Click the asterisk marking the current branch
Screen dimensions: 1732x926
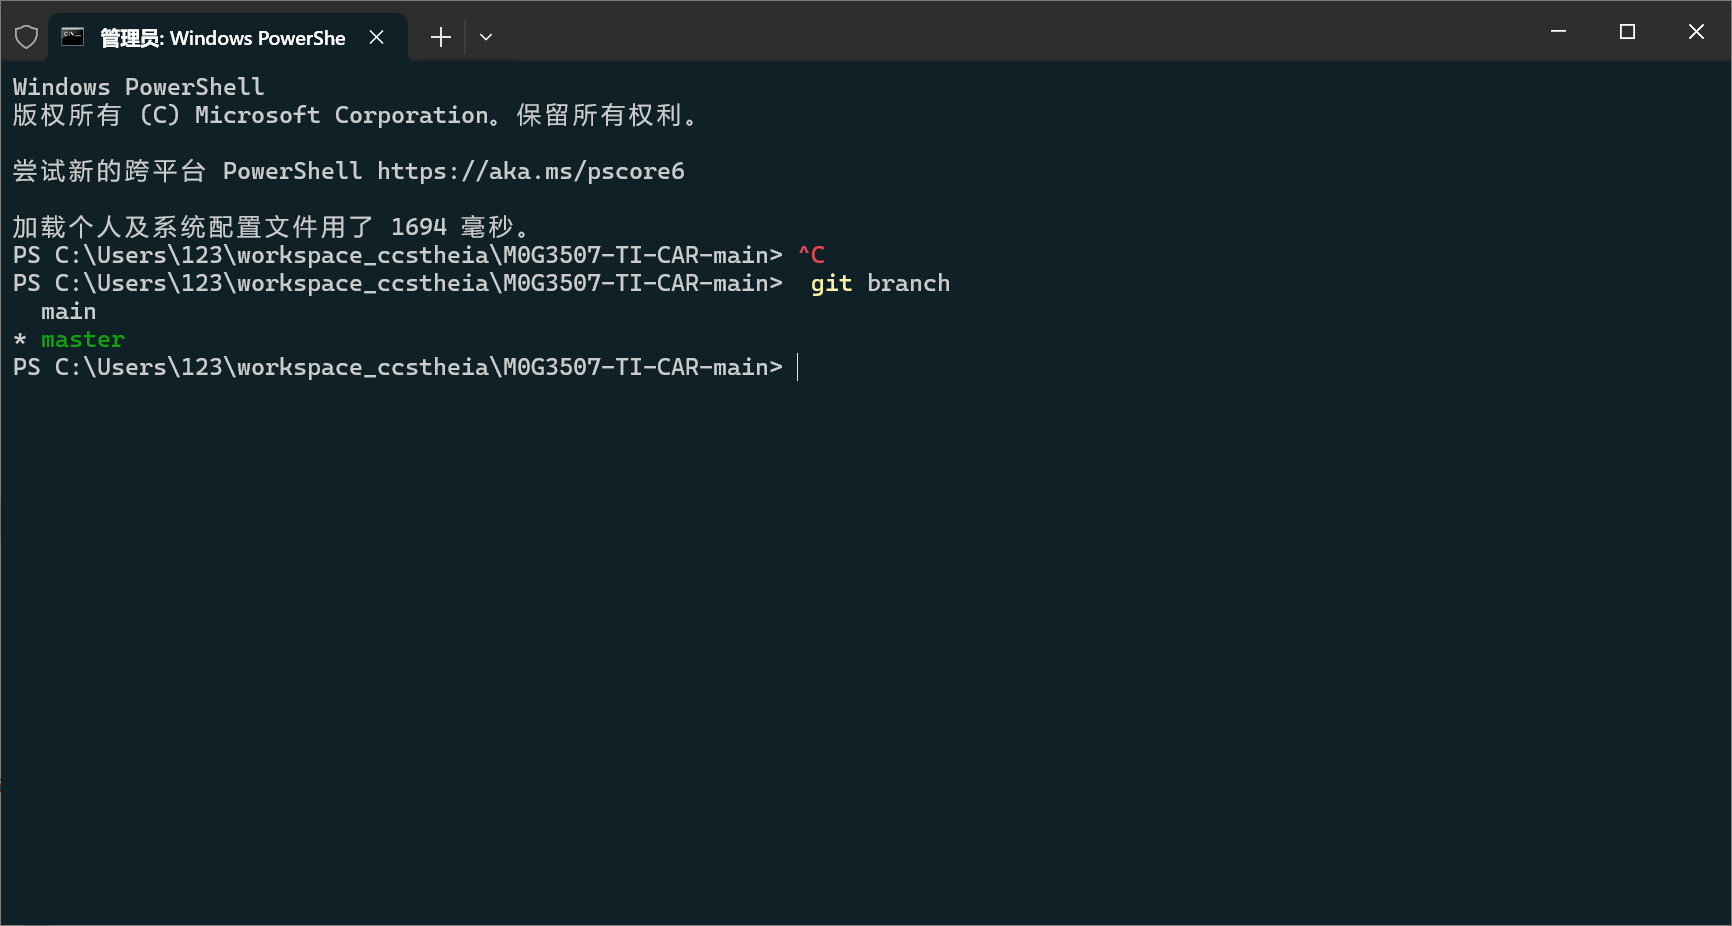click(20, 340)
